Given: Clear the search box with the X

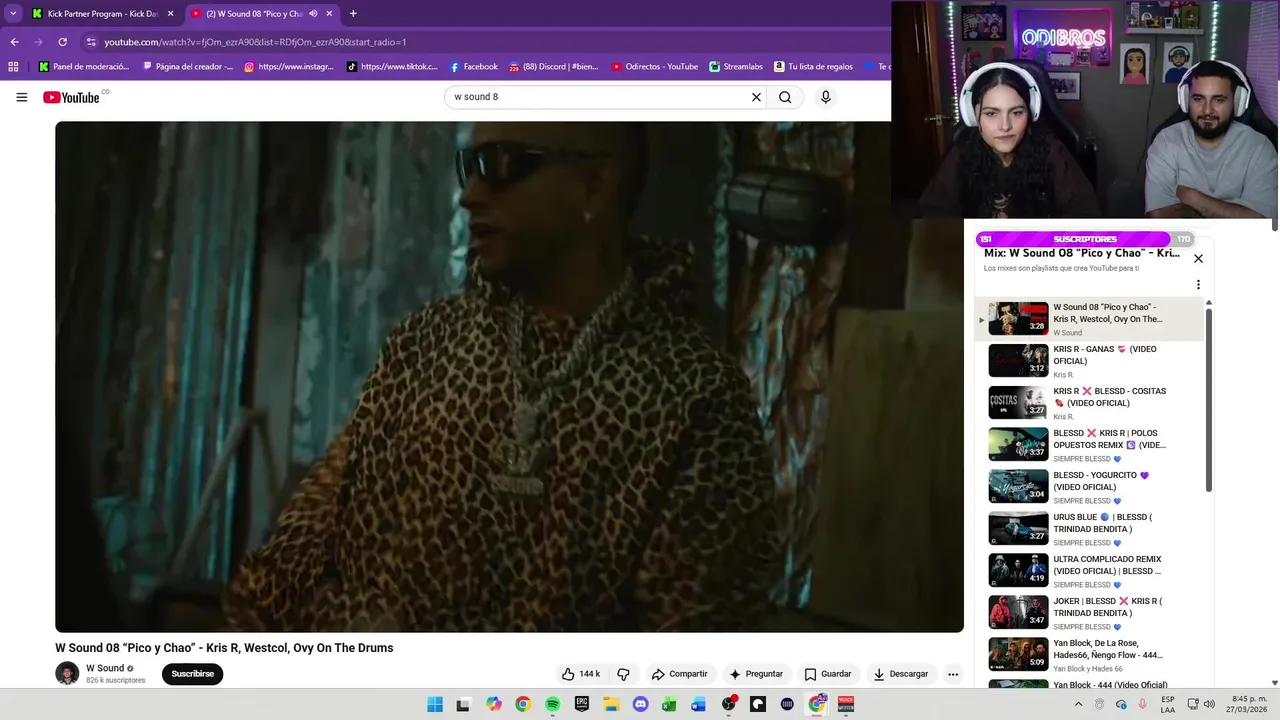Looking at the screenshot, I should 756,97.
